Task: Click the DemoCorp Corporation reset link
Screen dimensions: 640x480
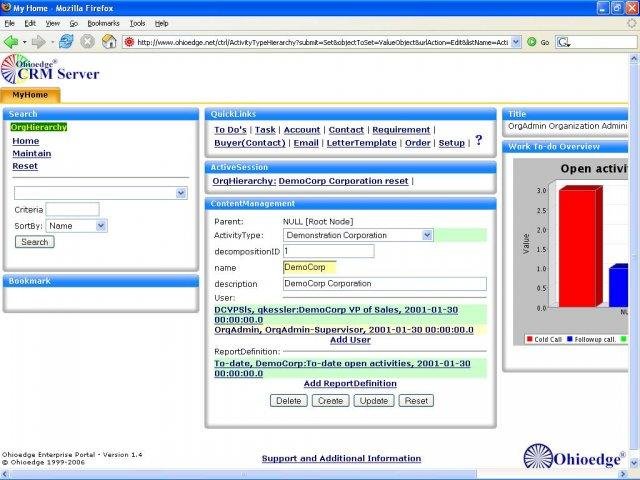Action: 344,181
